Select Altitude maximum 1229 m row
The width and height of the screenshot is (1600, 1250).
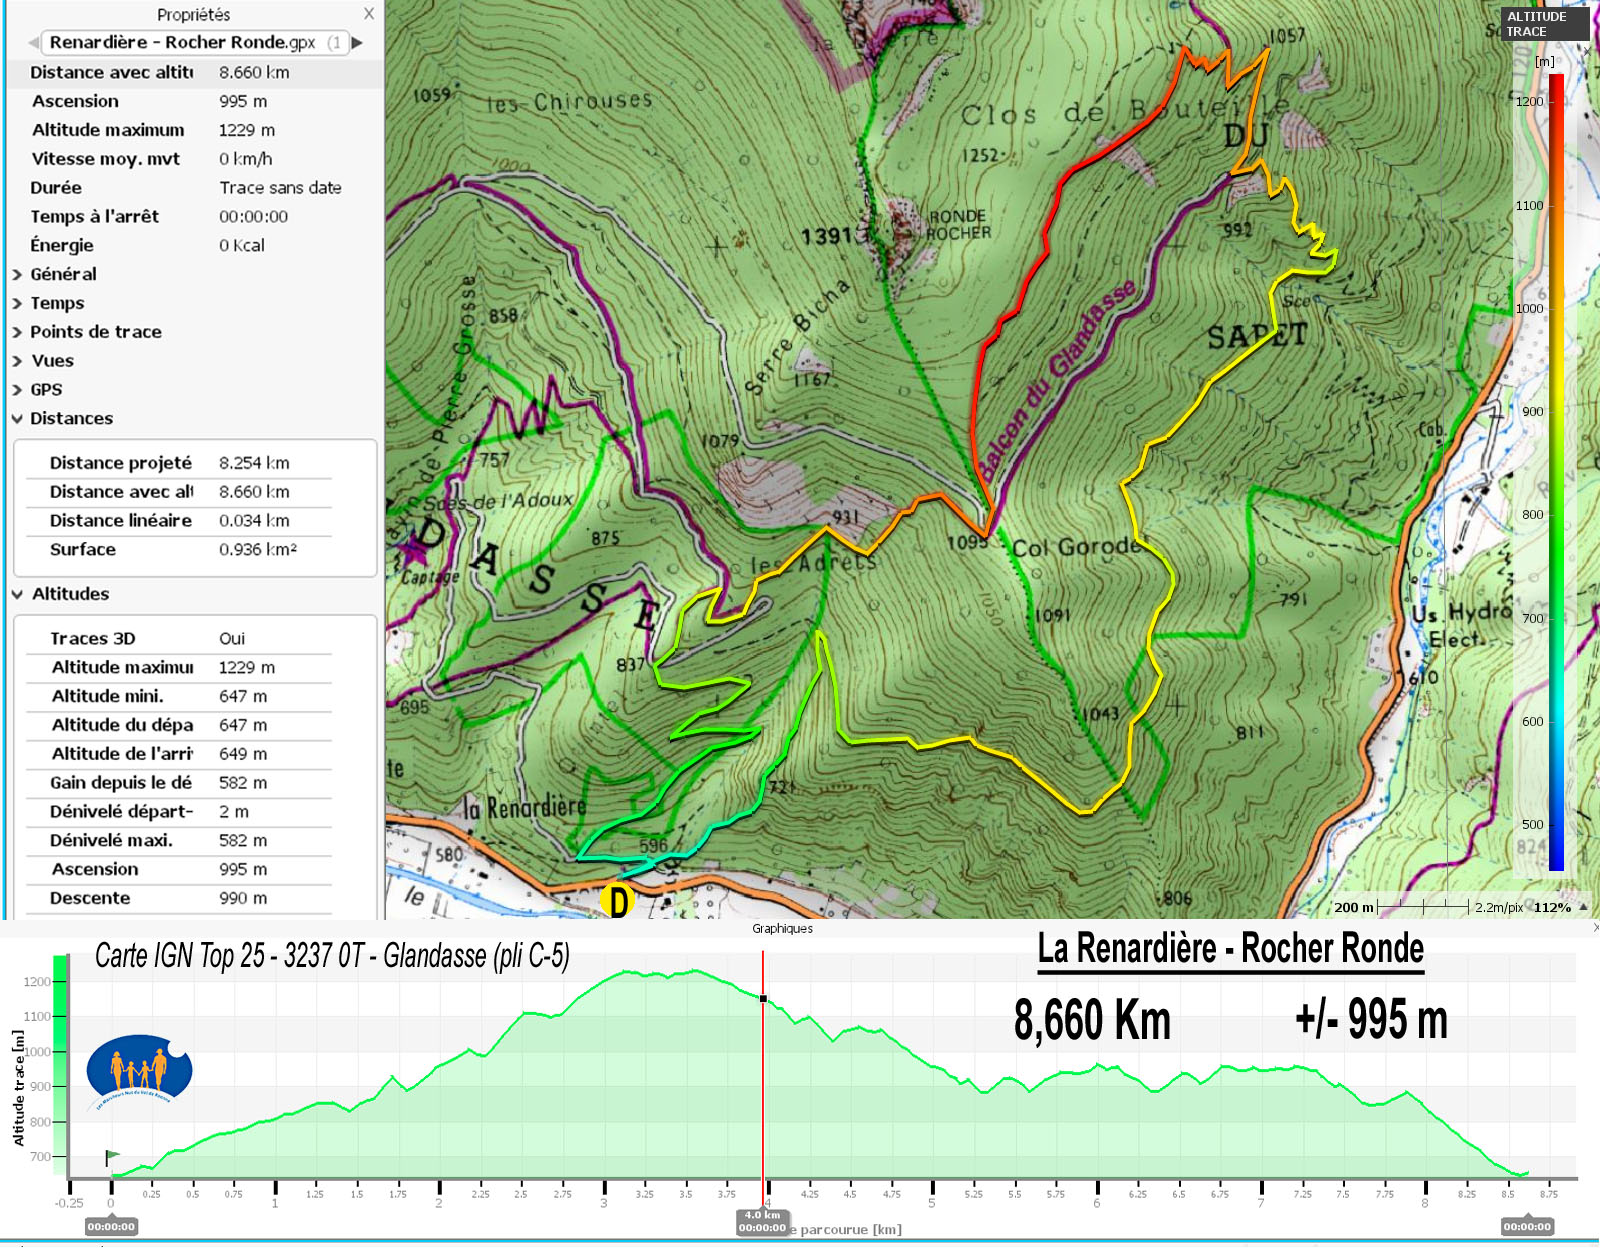[x=195, y=130]
